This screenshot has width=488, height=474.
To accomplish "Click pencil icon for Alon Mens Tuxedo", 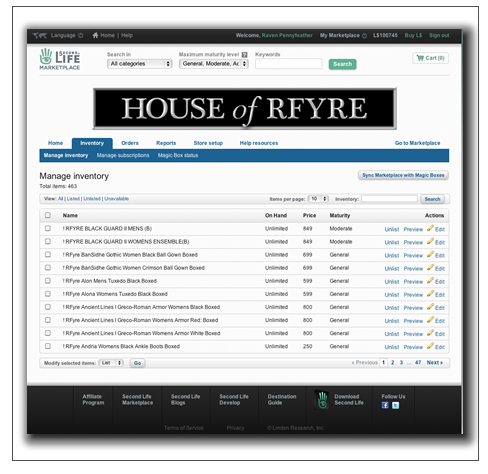I will pos(430,280).
